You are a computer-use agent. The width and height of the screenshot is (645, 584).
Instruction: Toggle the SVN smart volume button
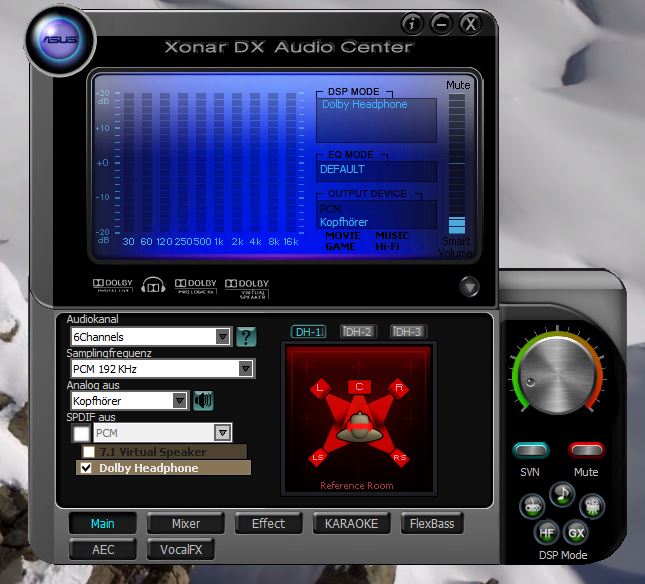pyautogui.click(x=531, y=450)
